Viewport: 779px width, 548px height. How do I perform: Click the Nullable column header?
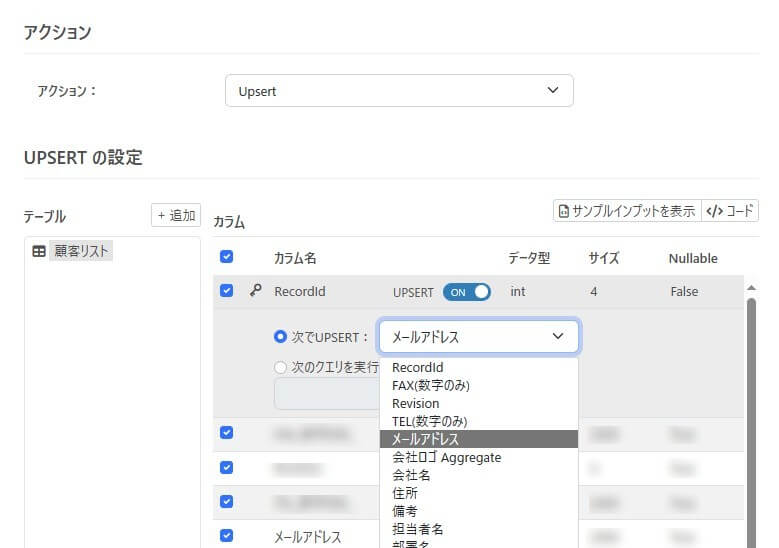click(693, 258)
